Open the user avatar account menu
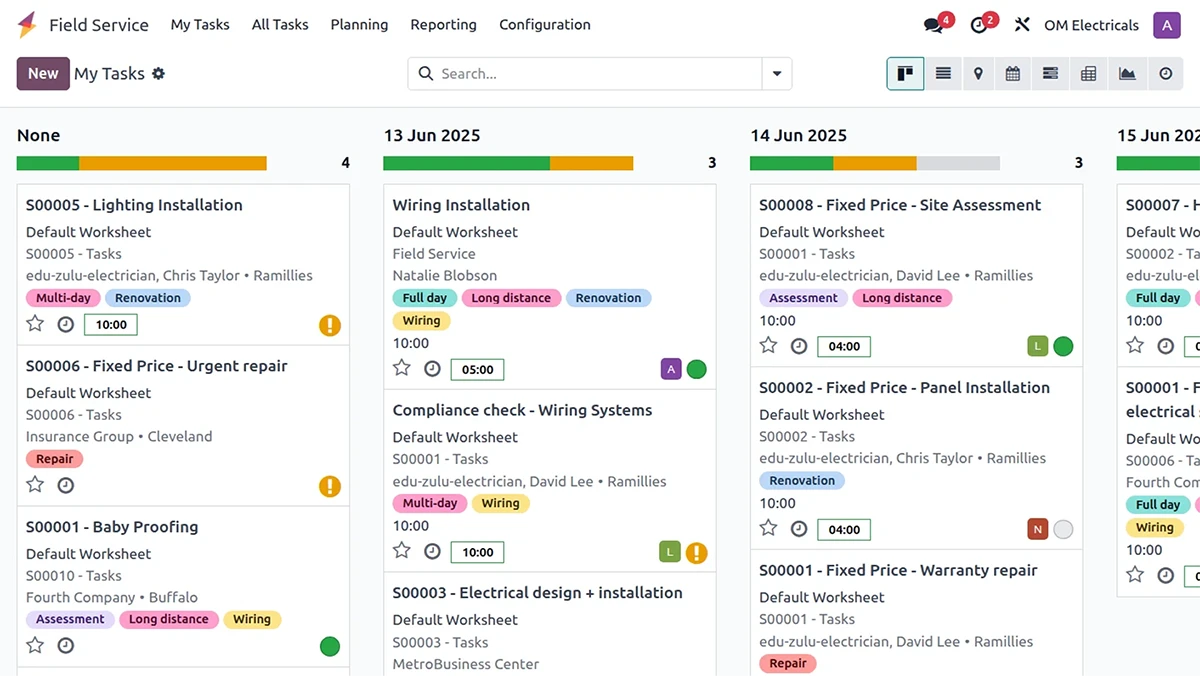Image resolution: width=1200 pixels, height=676 pixels. click(1166, 25)
